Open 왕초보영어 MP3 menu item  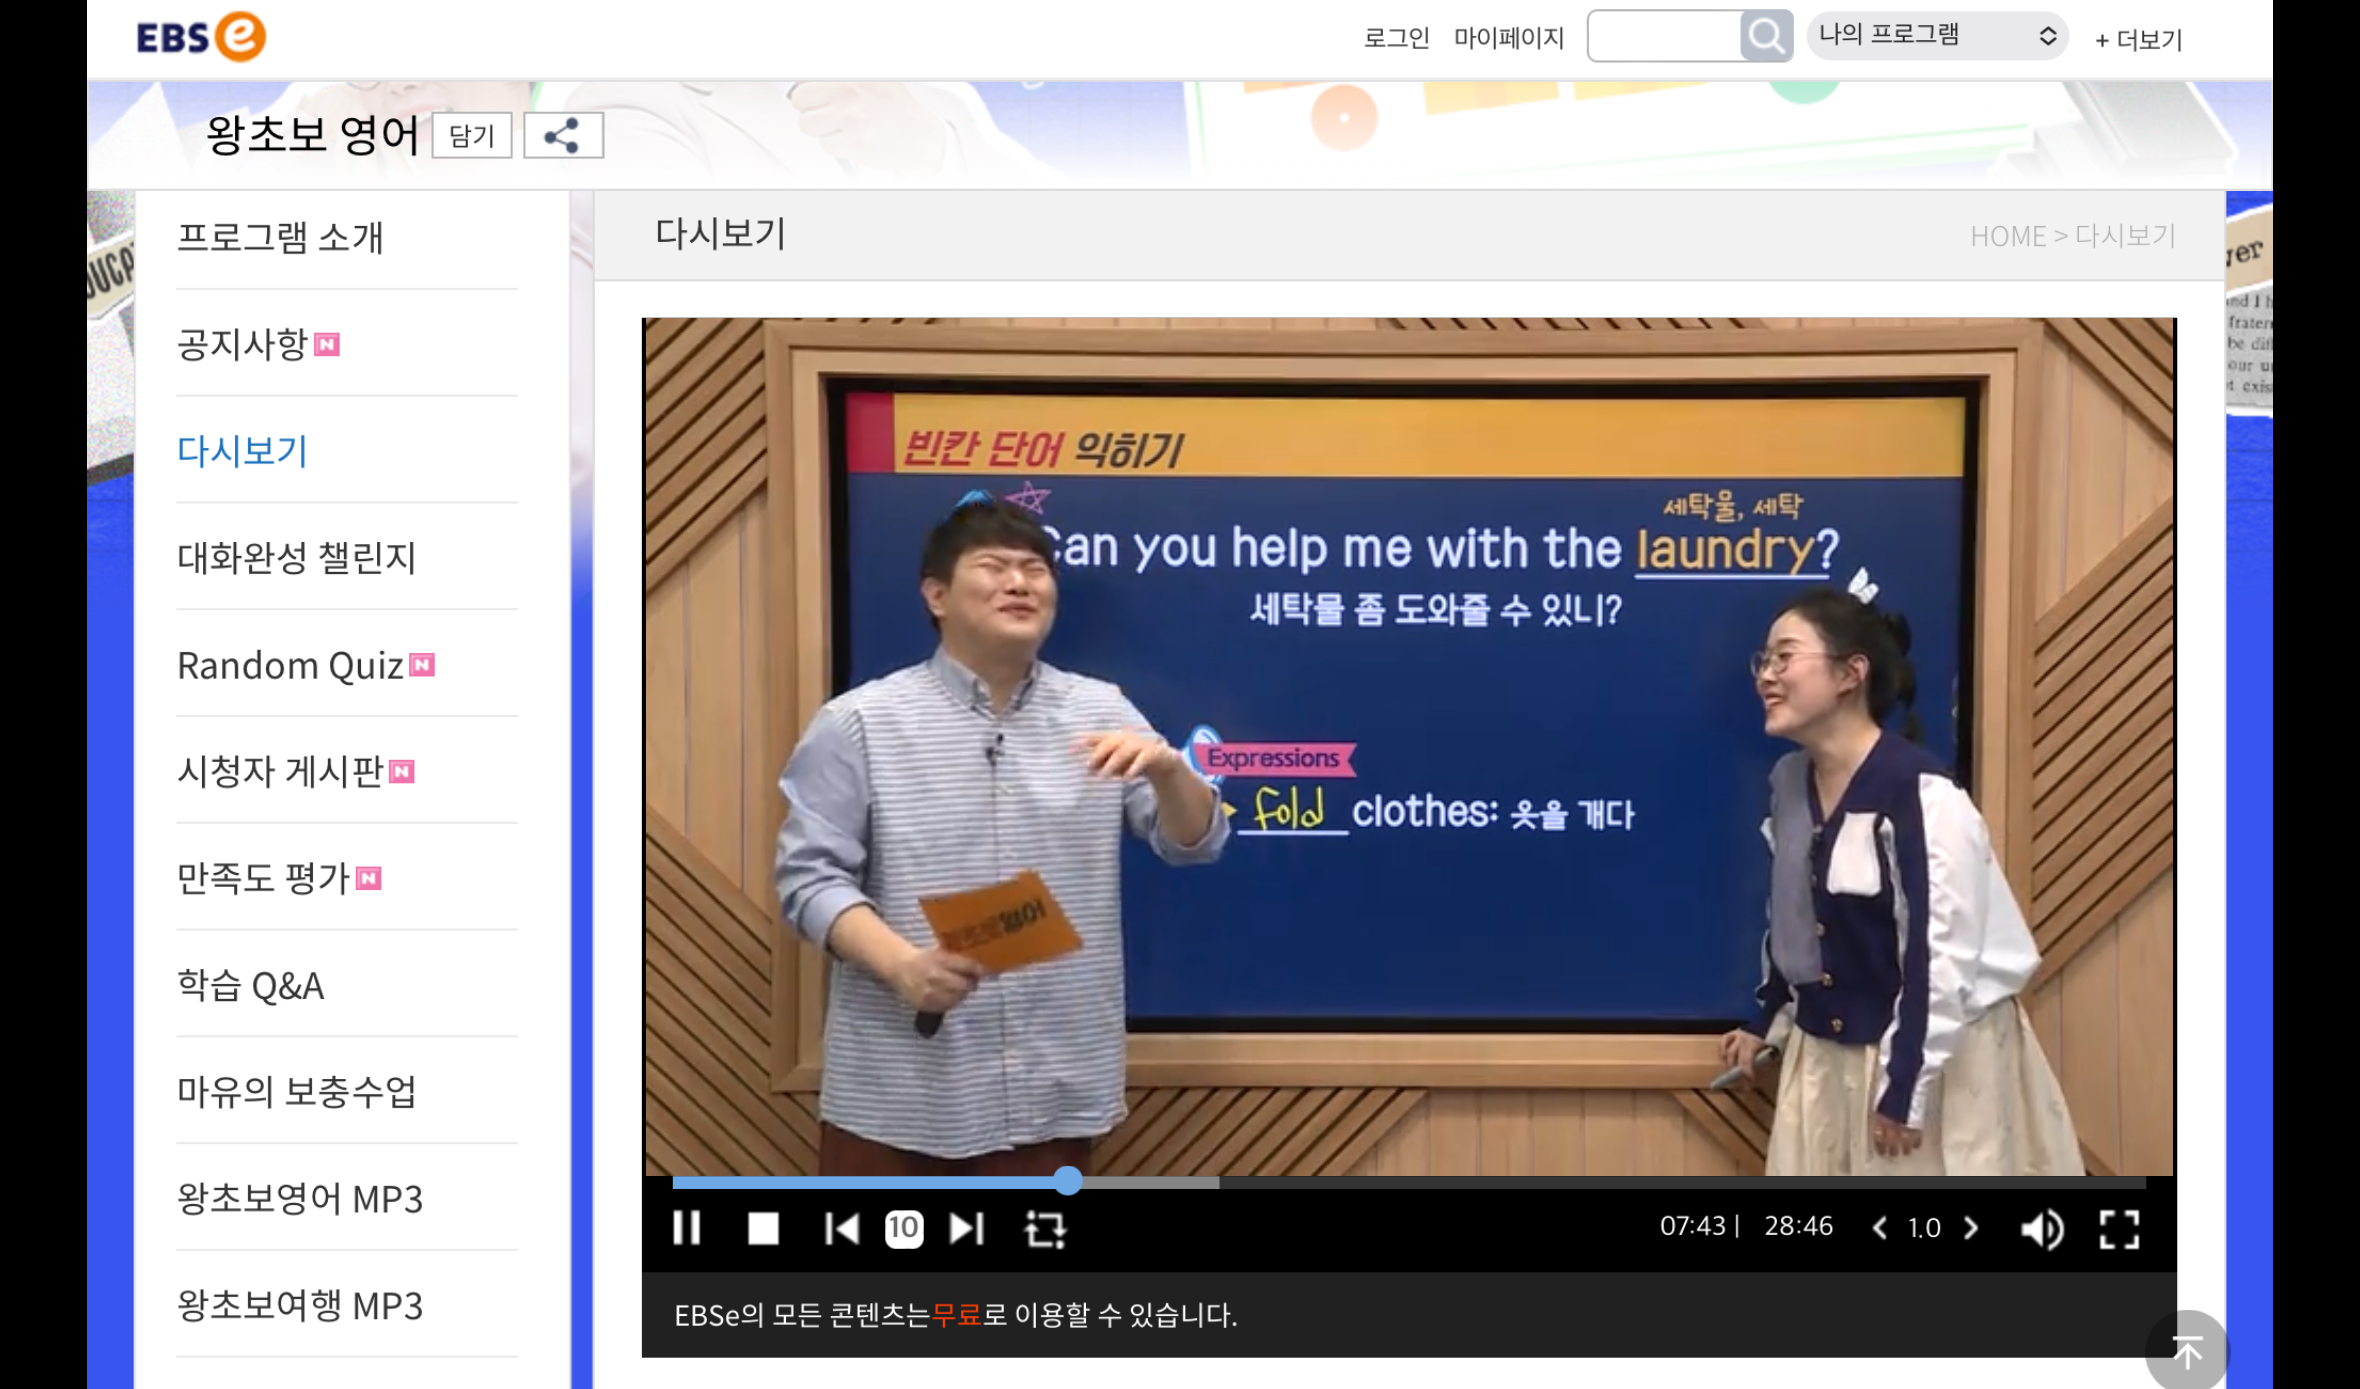tap(300, 1198)
